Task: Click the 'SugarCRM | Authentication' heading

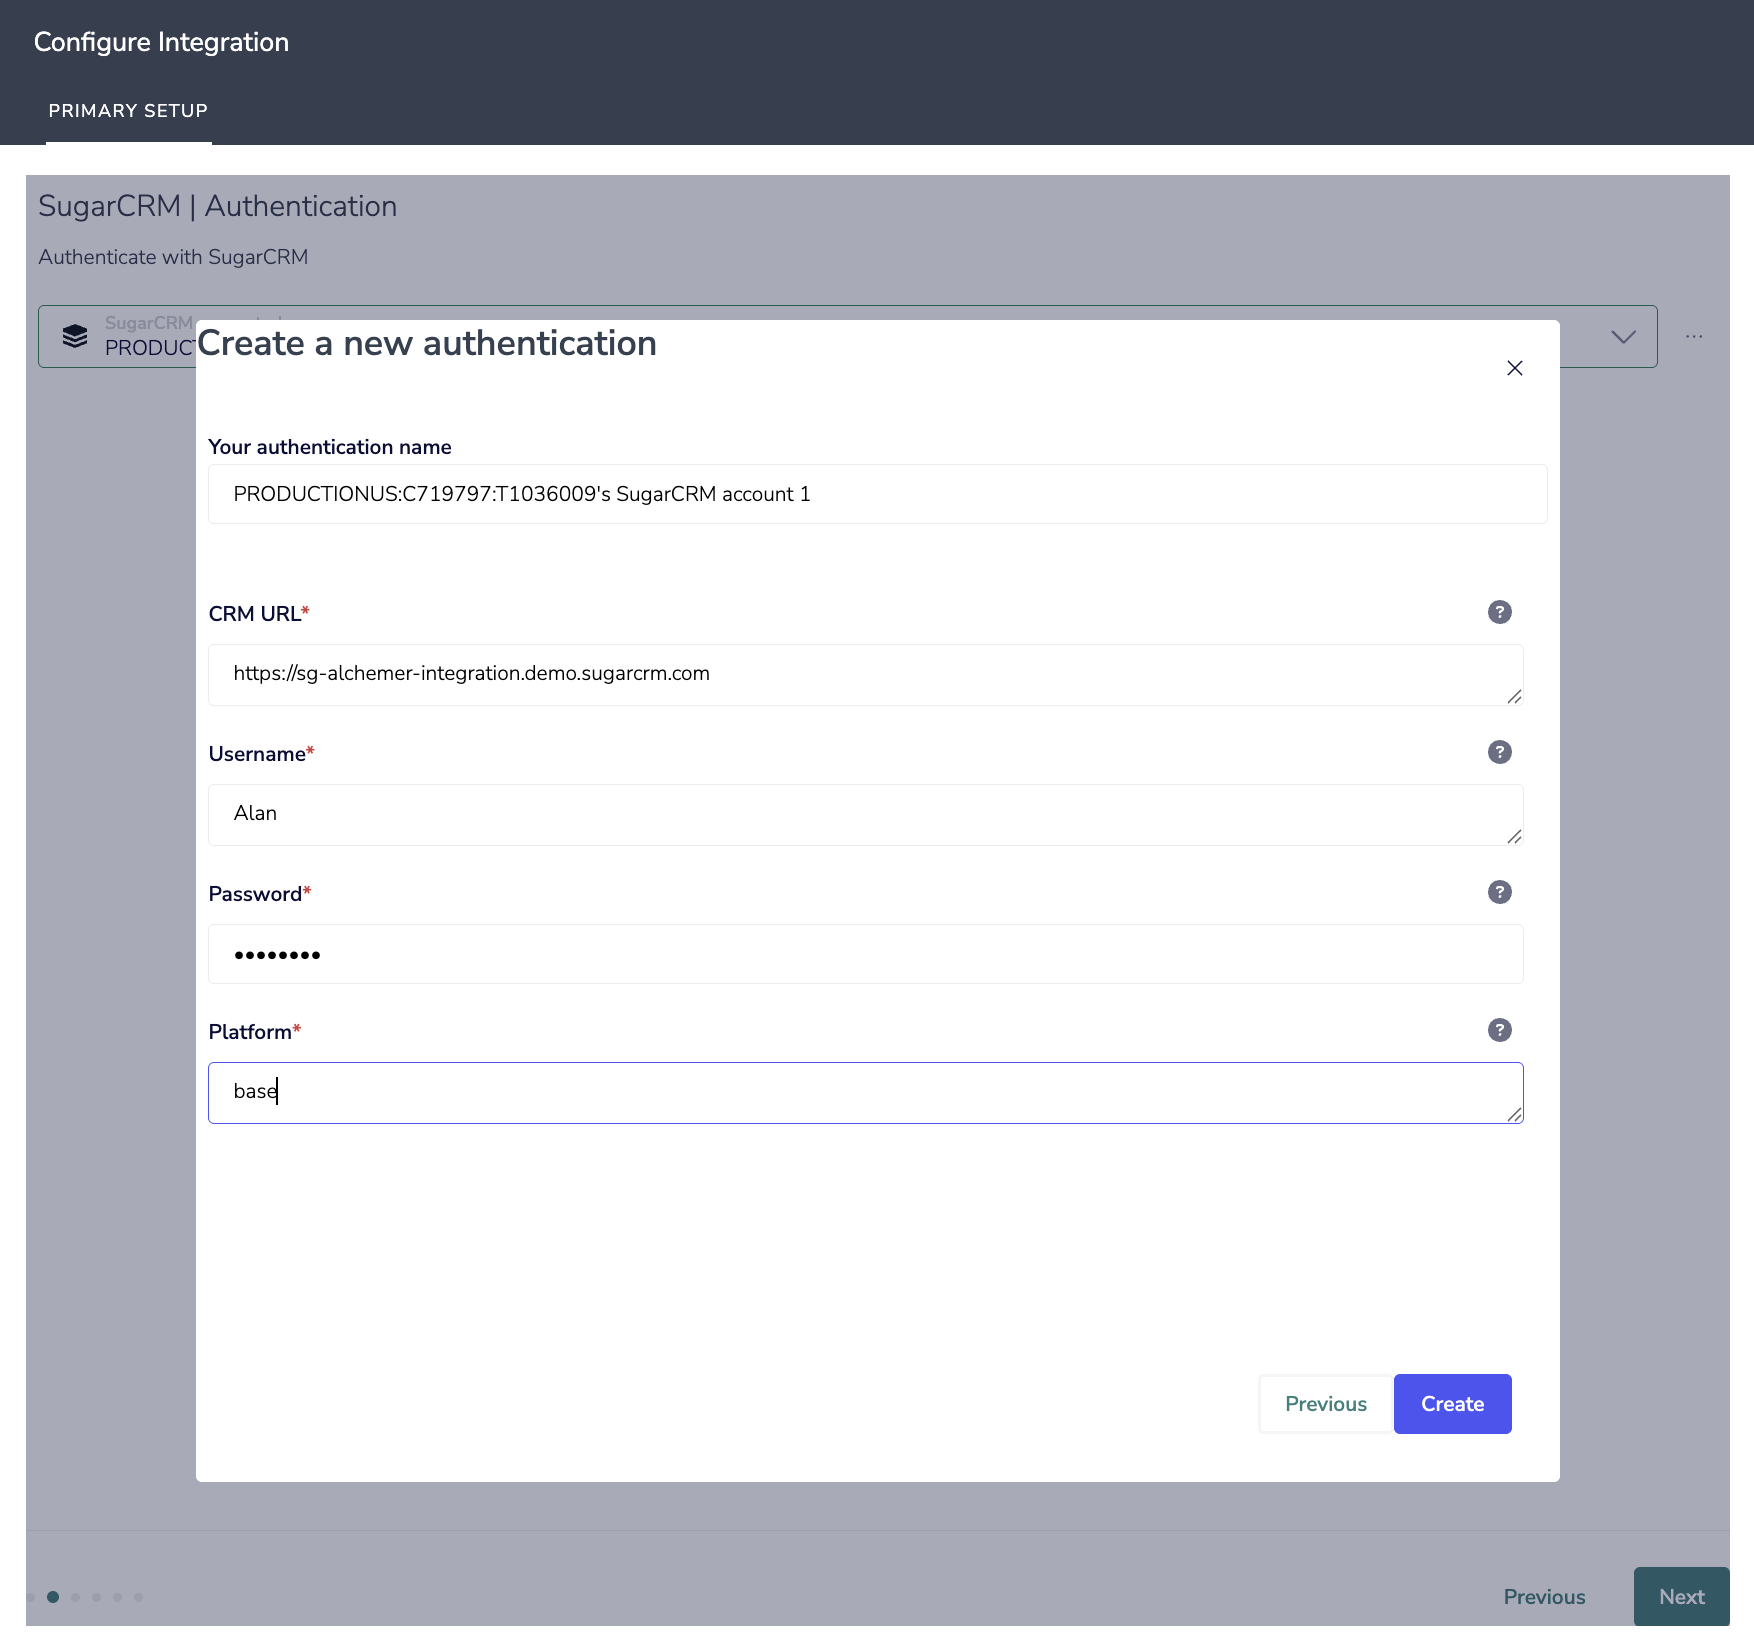Action: click(x=218, y=206)
